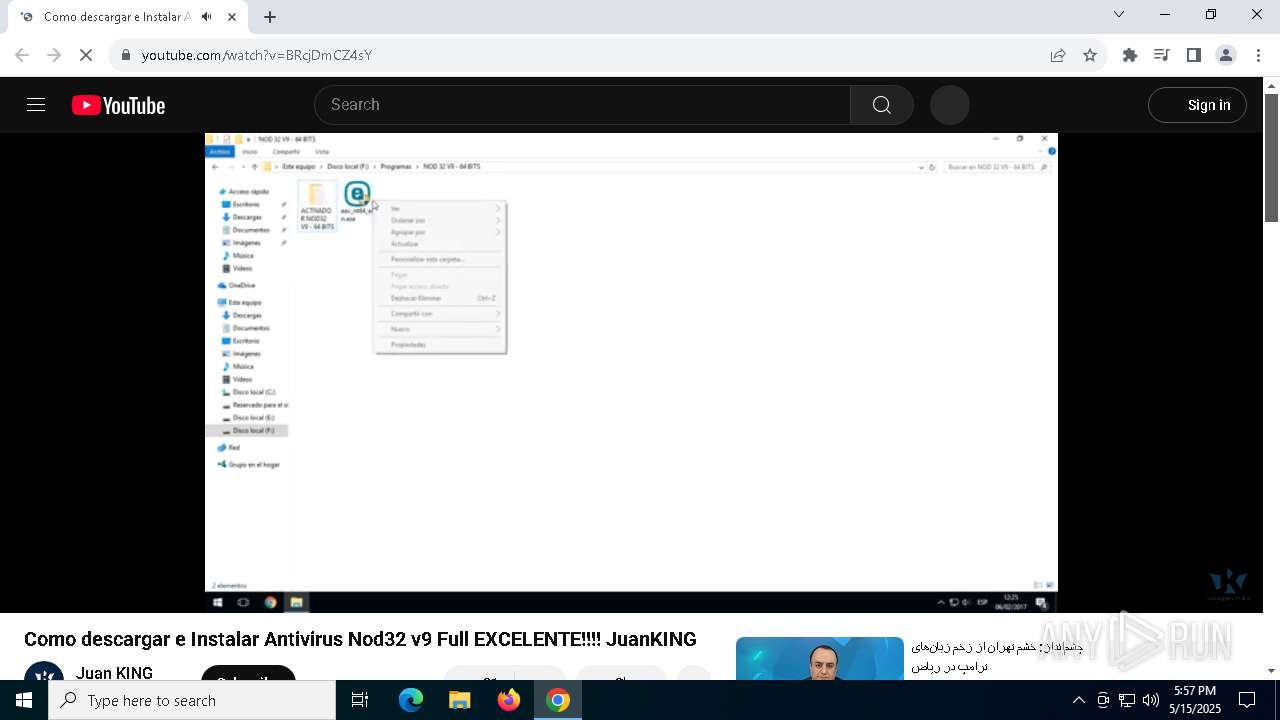
Task: Open the Juan KING channel name
Action: click(114, 673)
